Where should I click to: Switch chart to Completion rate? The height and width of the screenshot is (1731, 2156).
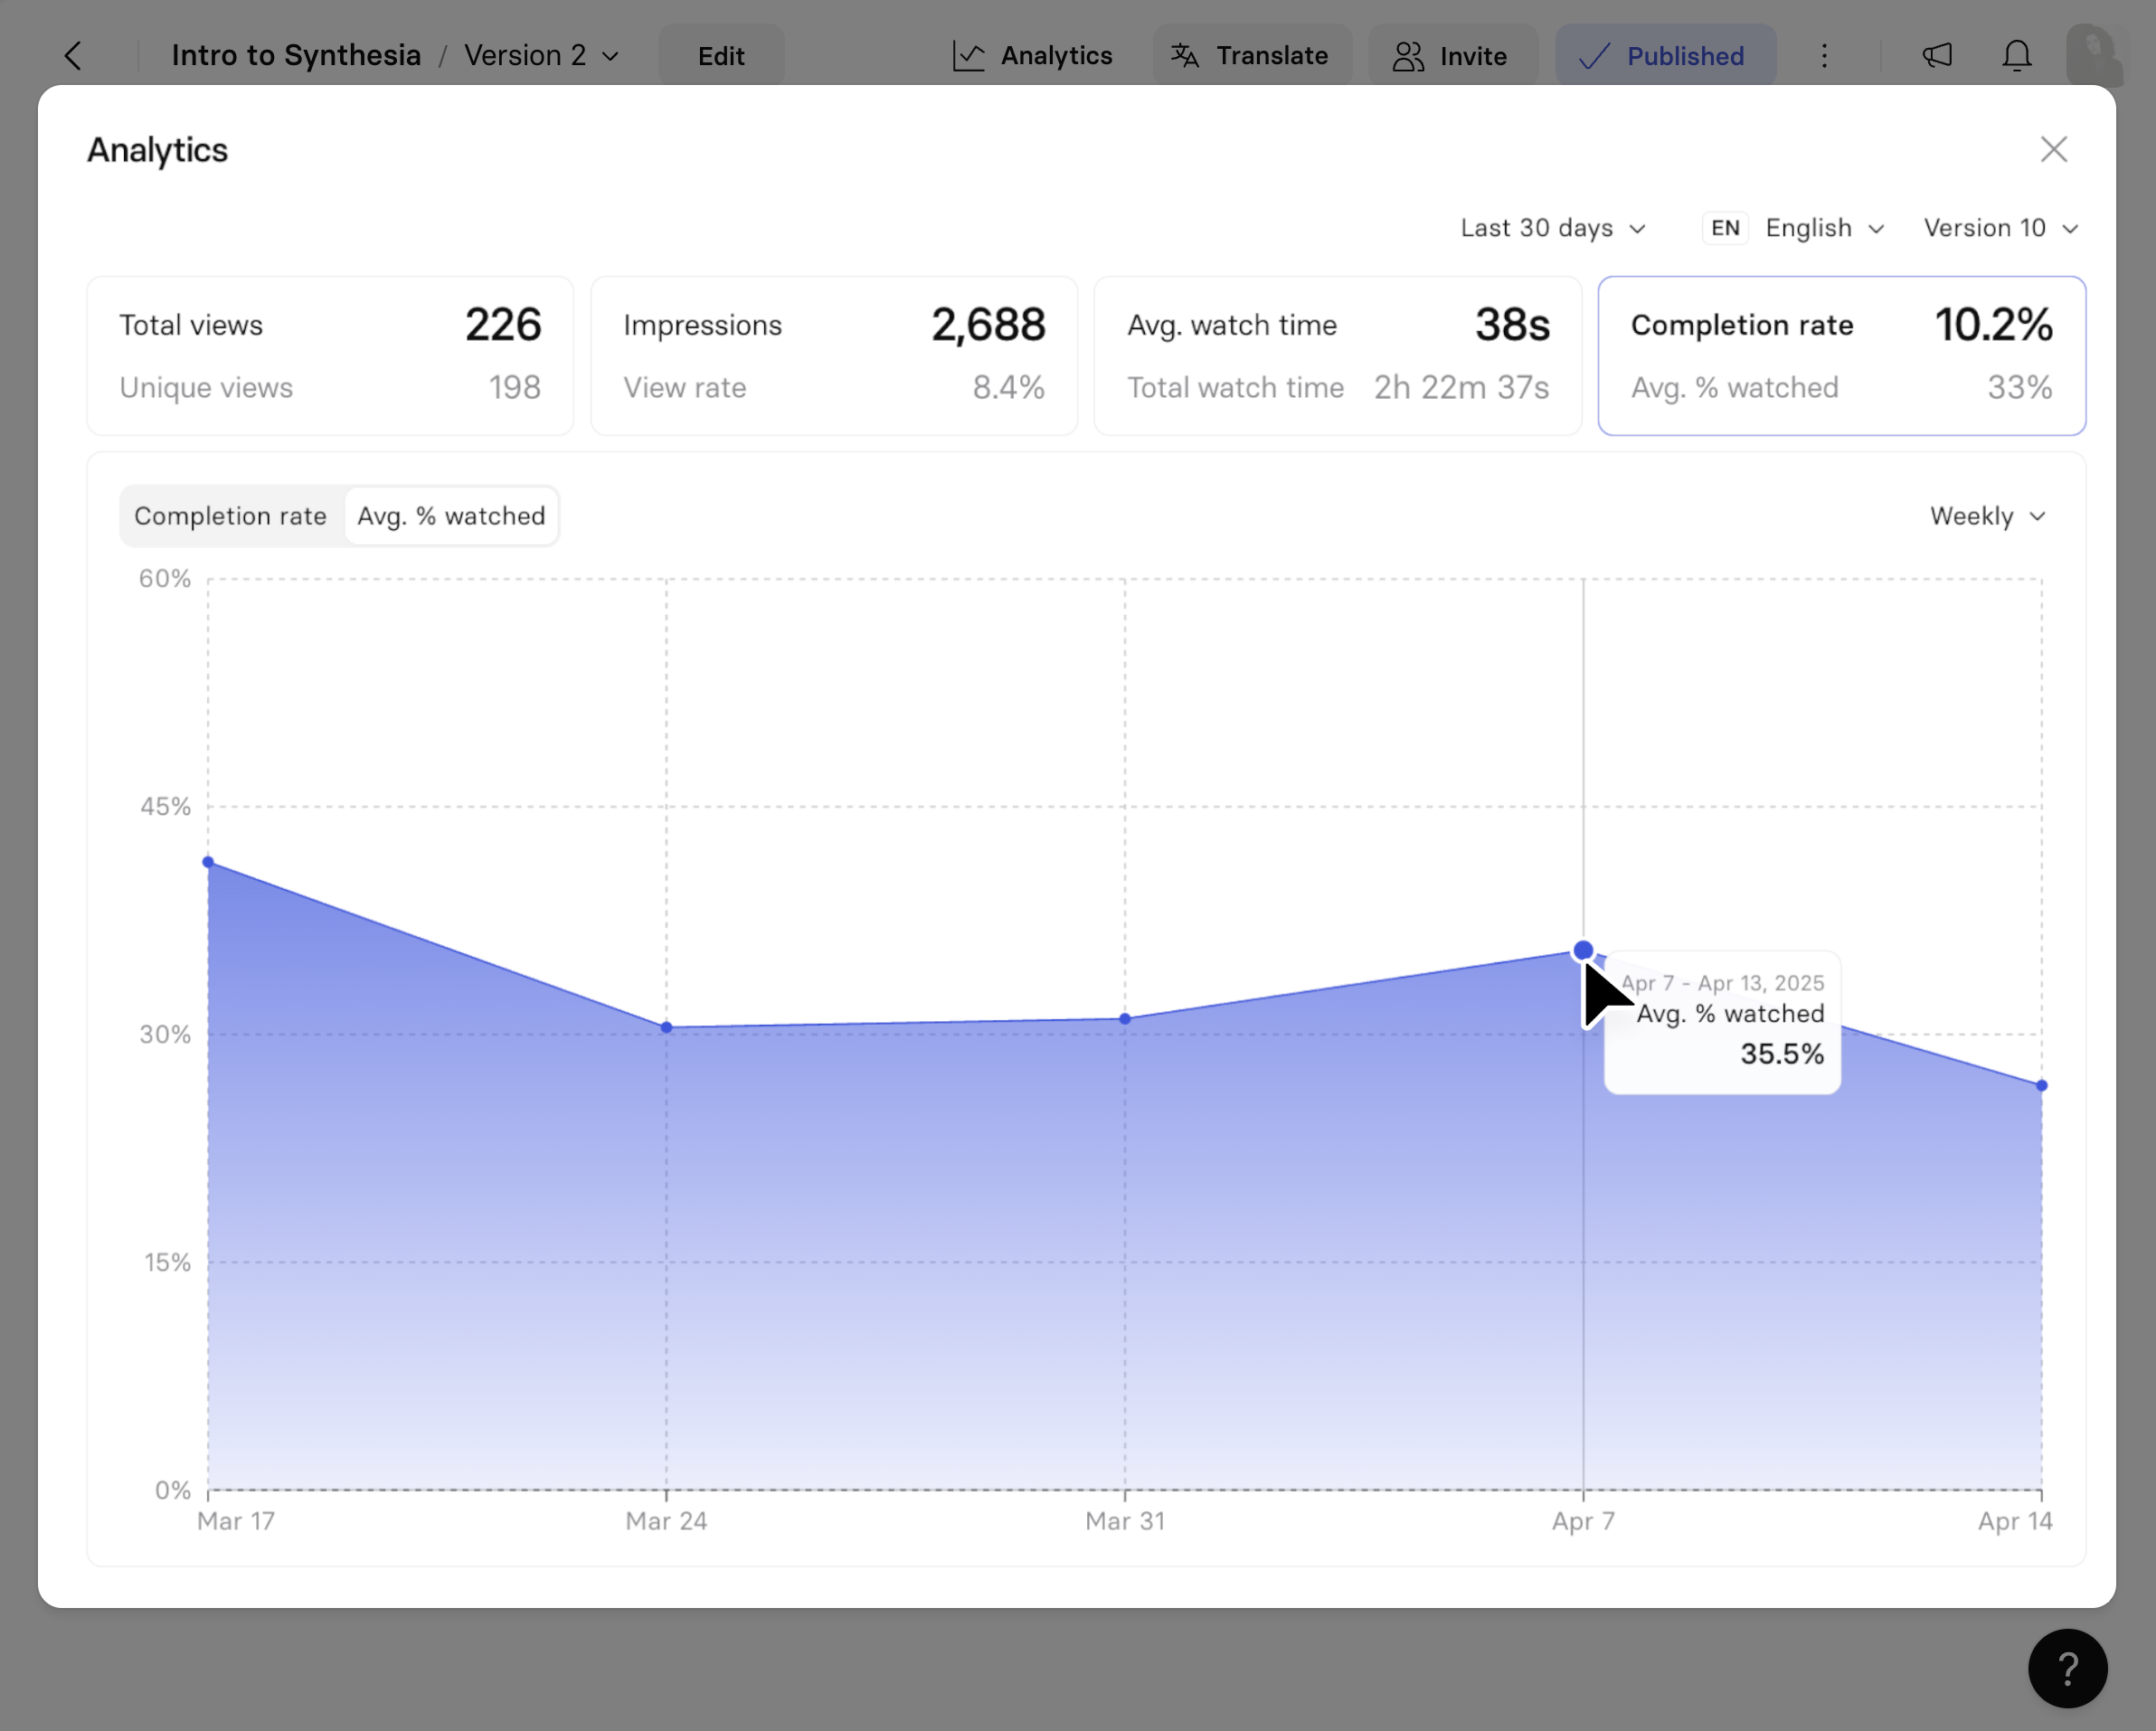230,516
